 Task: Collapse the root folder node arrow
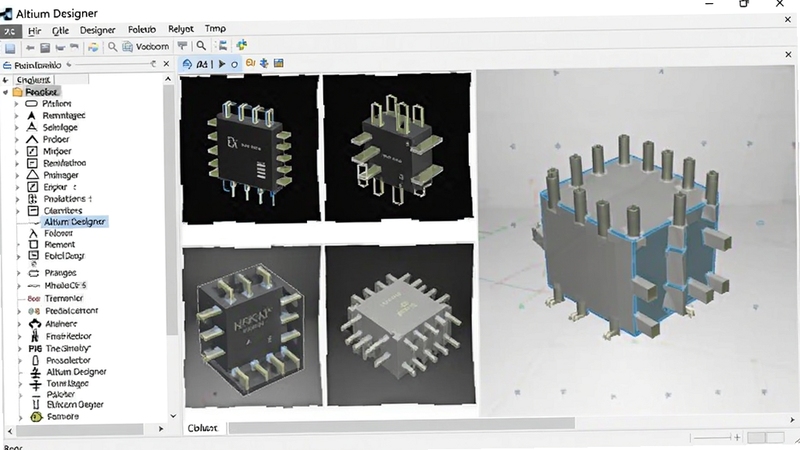6,92
